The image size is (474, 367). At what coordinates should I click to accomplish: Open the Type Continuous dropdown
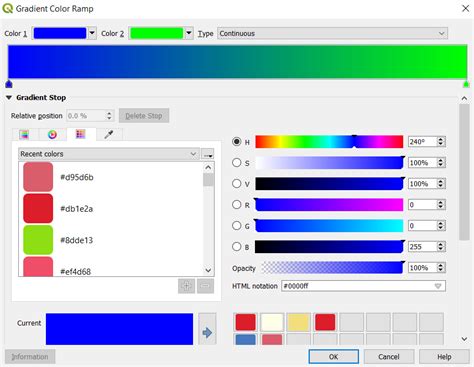pos(332,33)
